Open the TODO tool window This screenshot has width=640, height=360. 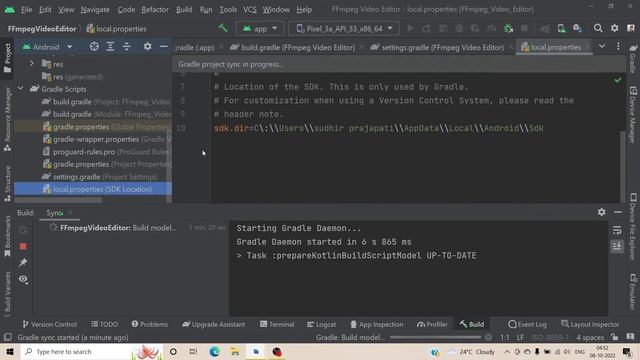[x=104, y=324]
